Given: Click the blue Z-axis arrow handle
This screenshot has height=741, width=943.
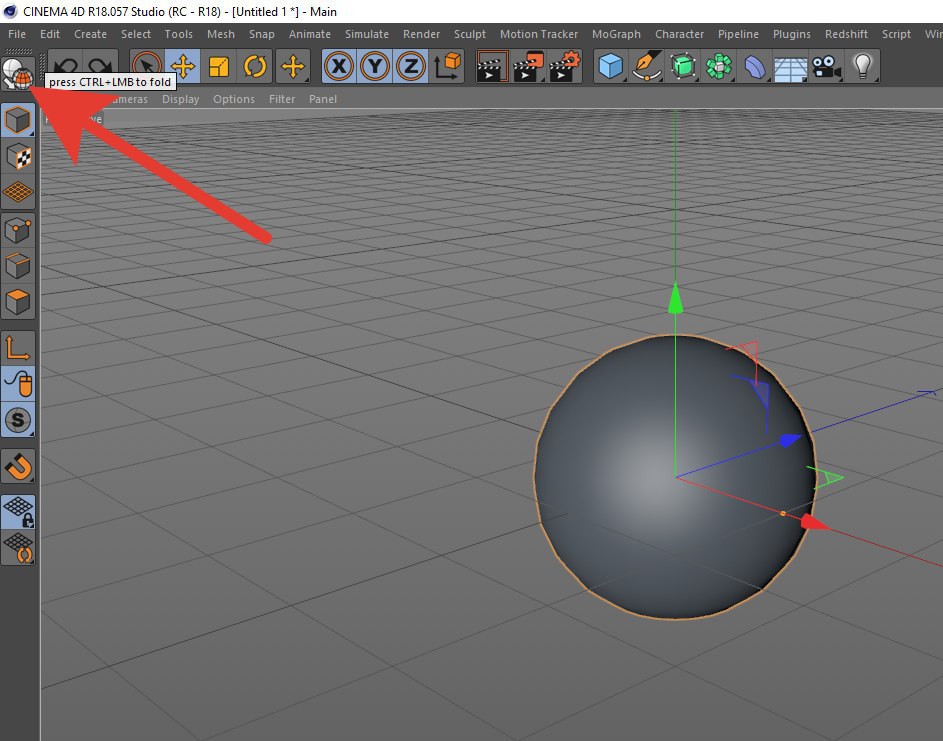Looking at the screenshot, I should coord(791,440).
